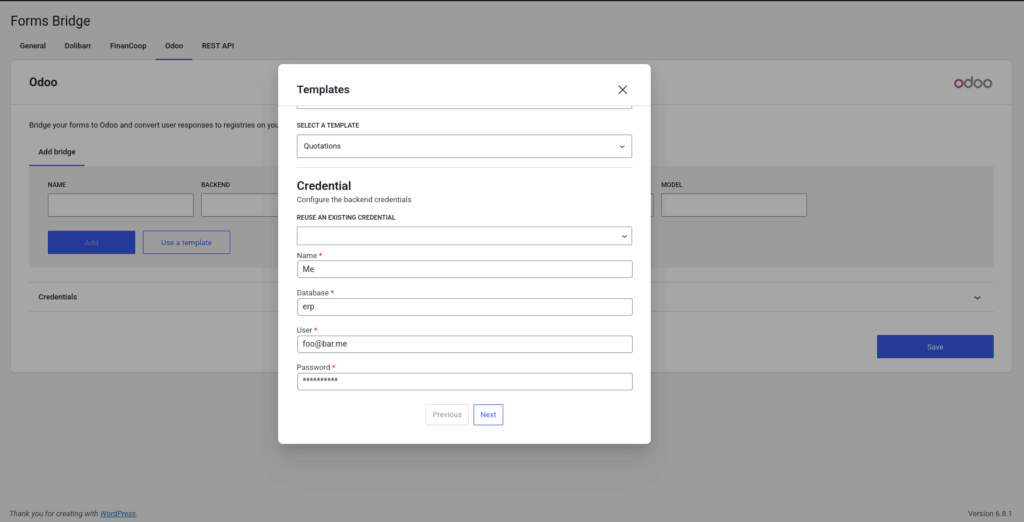Focus the Password field
This screenshot has height=522, width=1024.
tap(464, 382)
